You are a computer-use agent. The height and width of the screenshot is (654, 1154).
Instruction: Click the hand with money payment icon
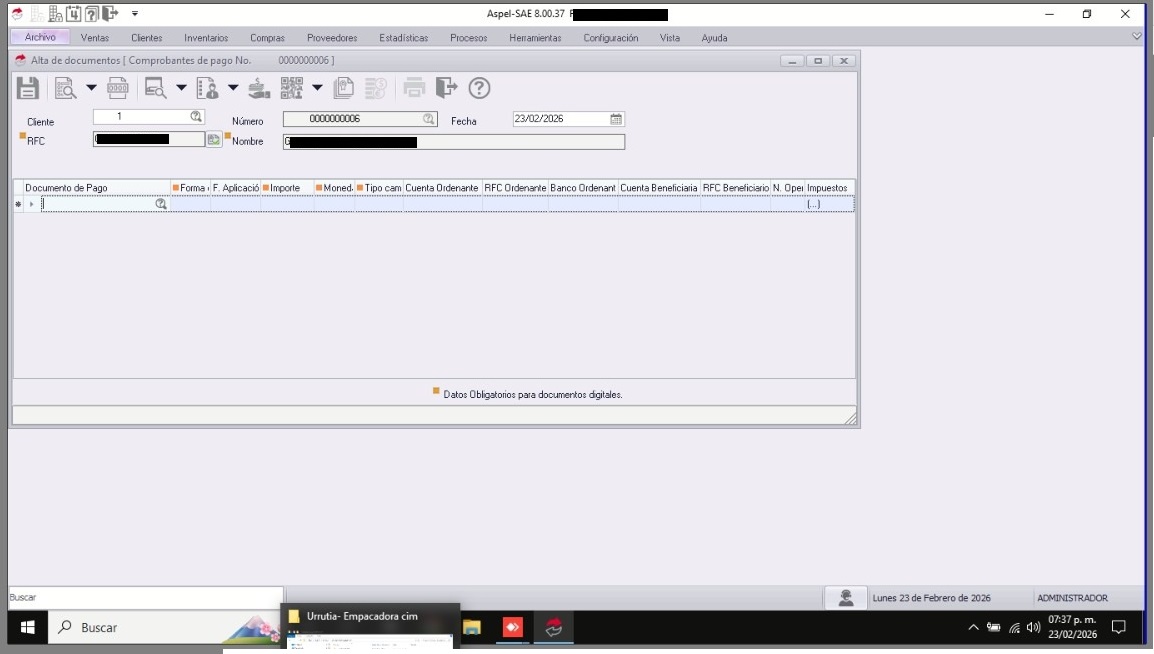pyautogui.click(x=258, y=88)
